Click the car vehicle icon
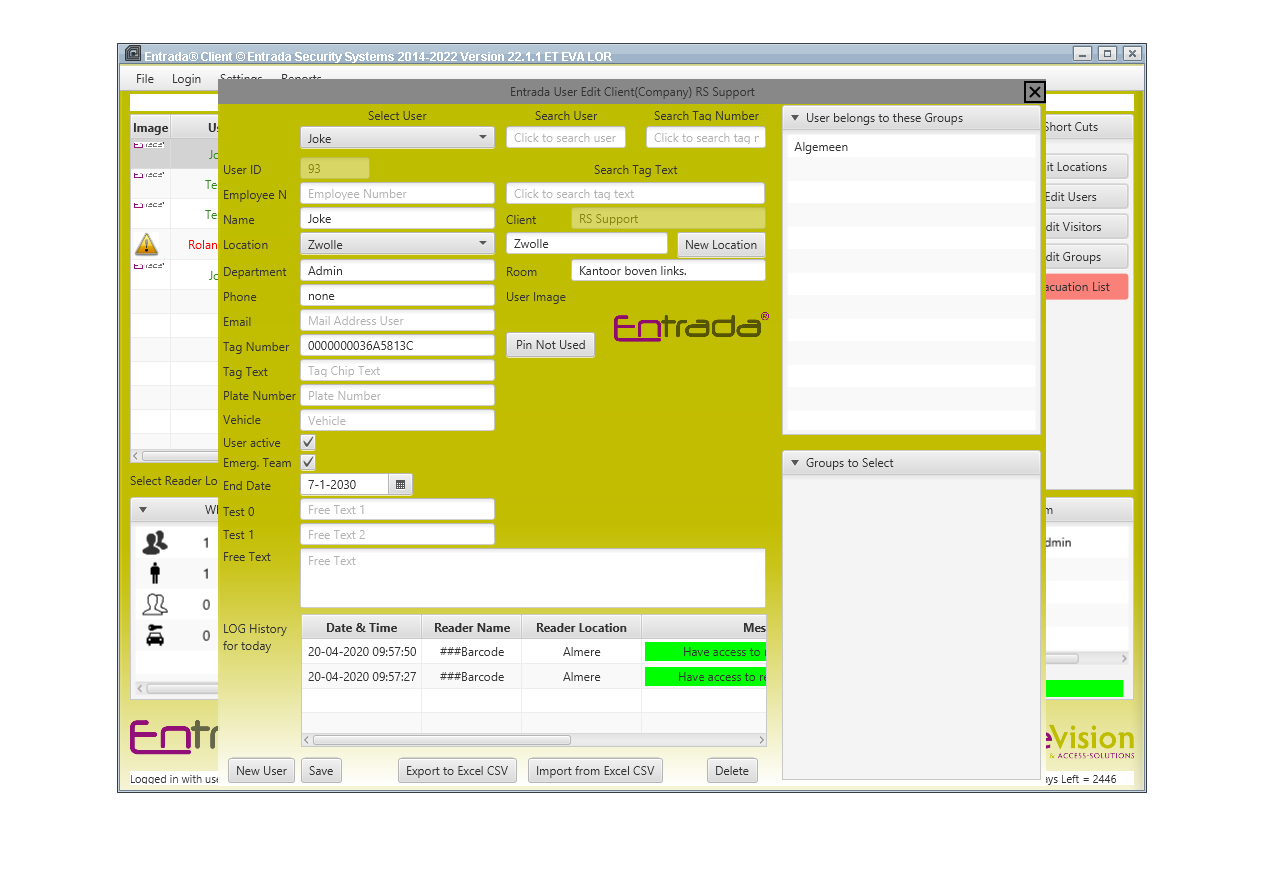1263x880 pixels. tap(155, 635)
